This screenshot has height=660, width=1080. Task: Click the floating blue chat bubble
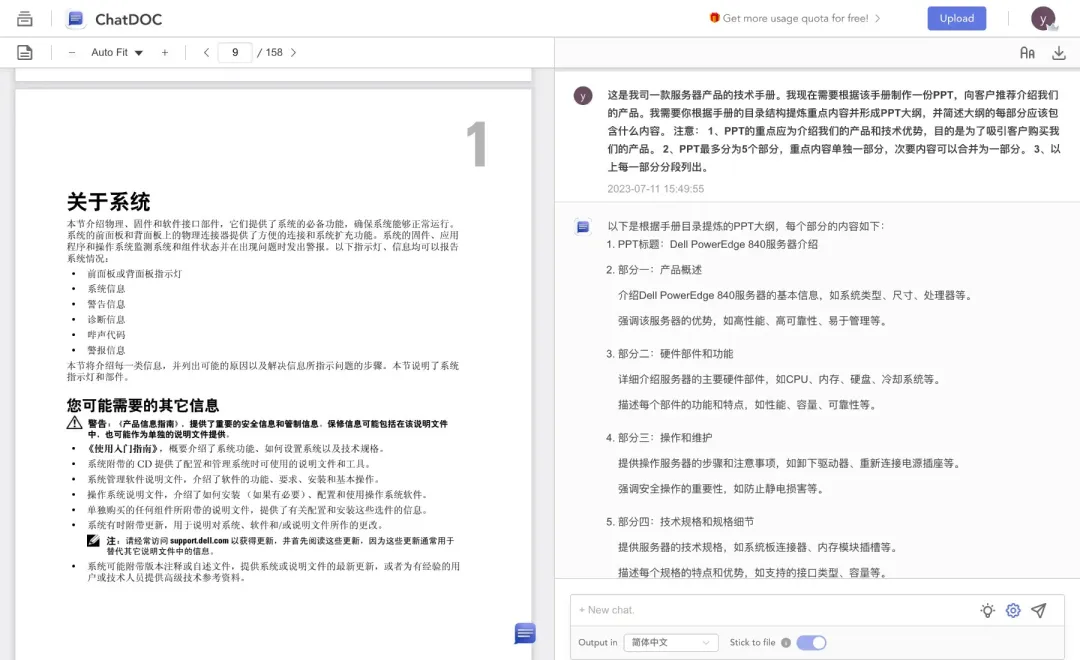524,633
